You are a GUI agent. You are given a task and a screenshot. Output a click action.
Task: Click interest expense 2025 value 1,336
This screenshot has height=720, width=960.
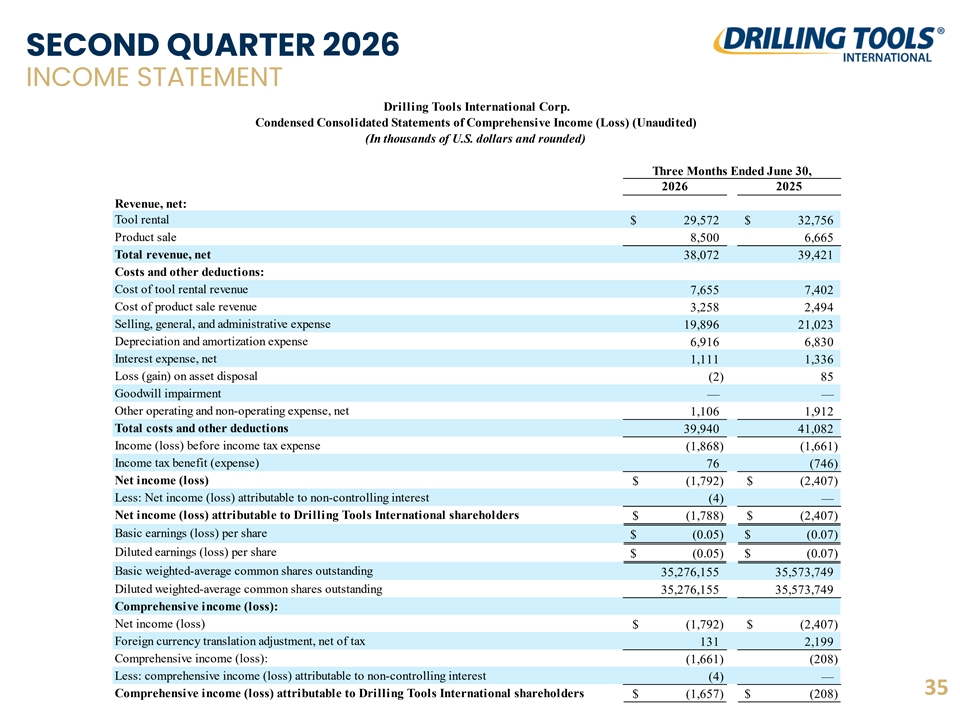[x=819, y=359]
